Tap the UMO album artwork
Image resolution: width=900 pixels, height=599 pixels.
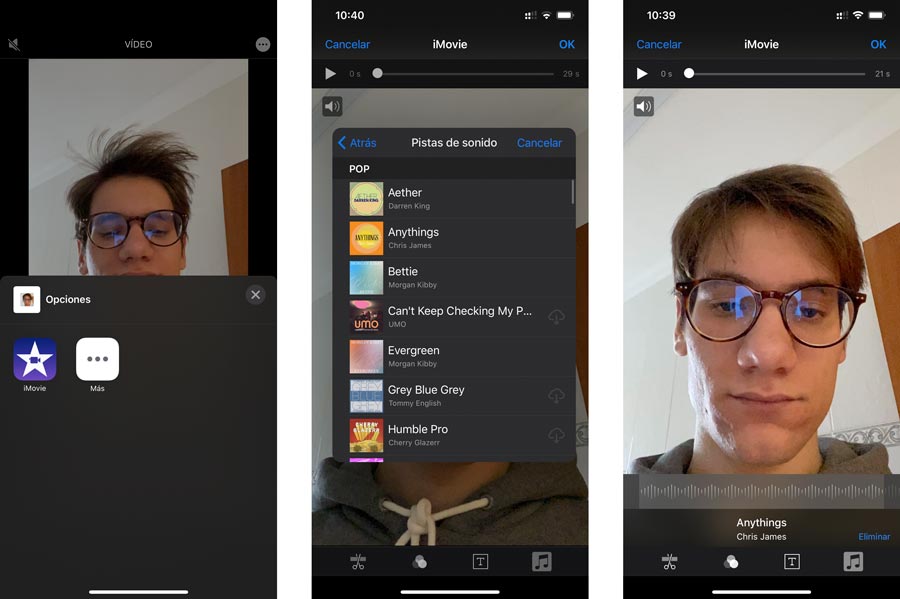tap(366, 317)
